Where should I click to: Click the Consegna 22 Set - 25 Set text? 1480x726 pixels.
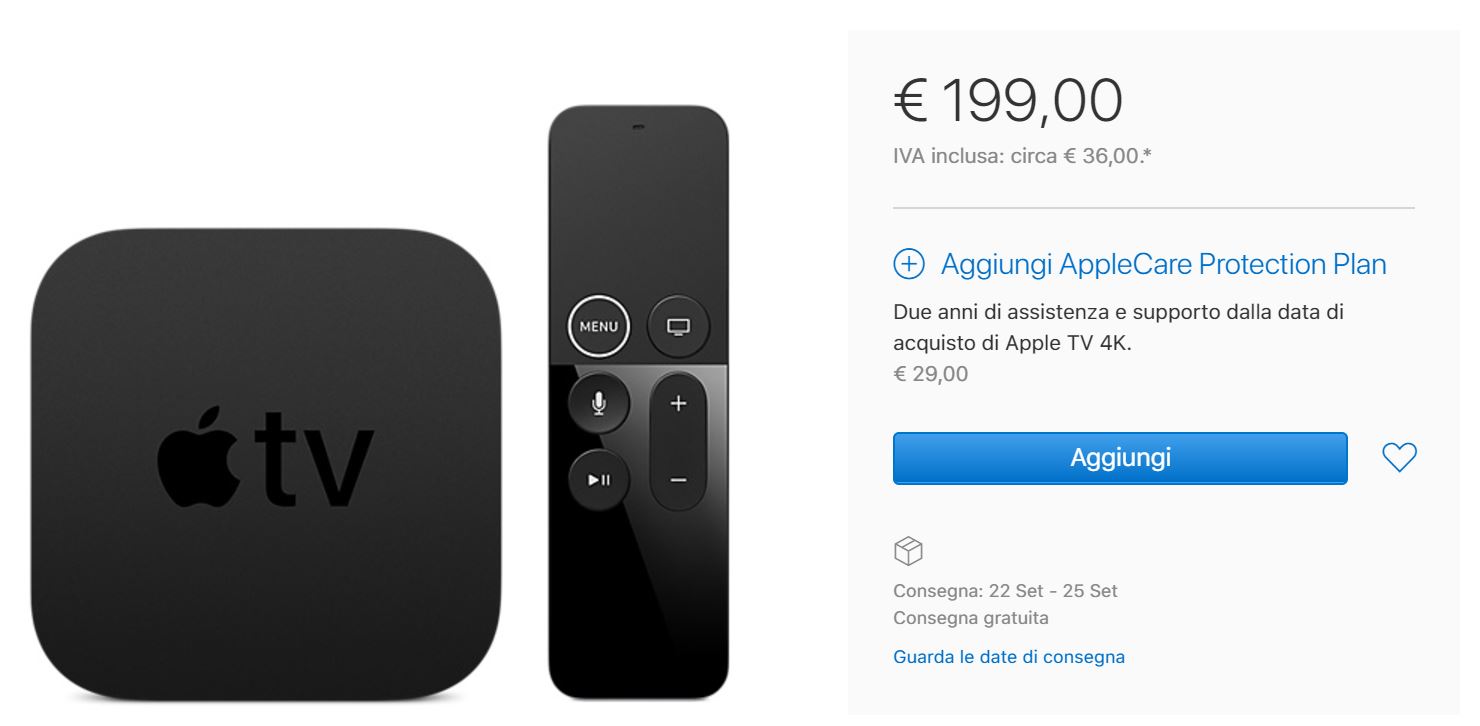(x=1005, y=590)
